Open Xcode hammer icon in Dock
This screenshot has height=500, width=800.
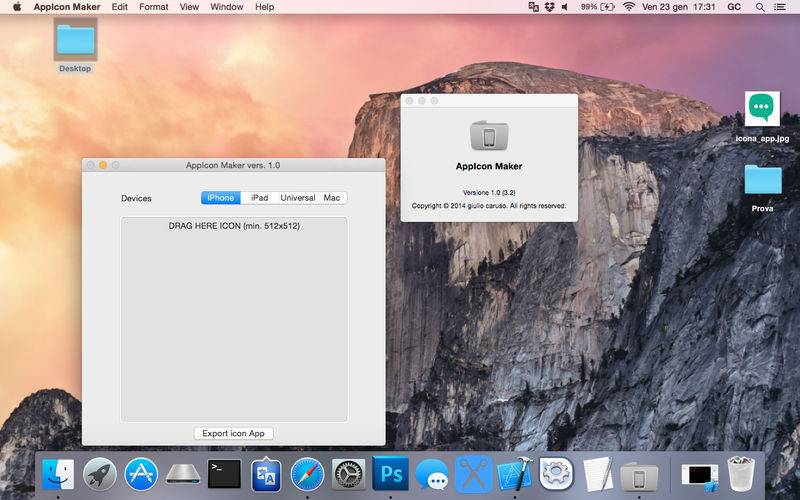pos(515,474)
